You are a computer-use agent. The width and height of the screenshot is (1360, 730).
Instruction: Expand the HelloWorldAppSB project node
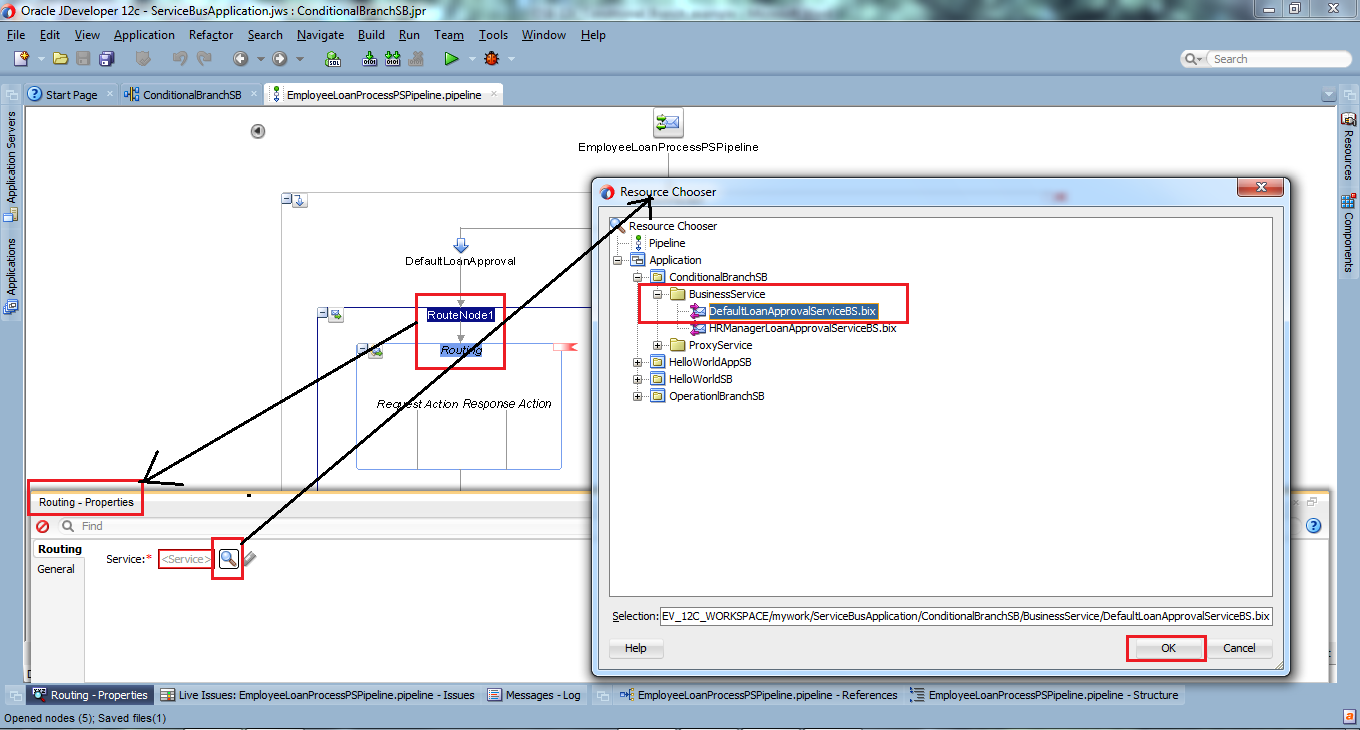pos(638,362)
